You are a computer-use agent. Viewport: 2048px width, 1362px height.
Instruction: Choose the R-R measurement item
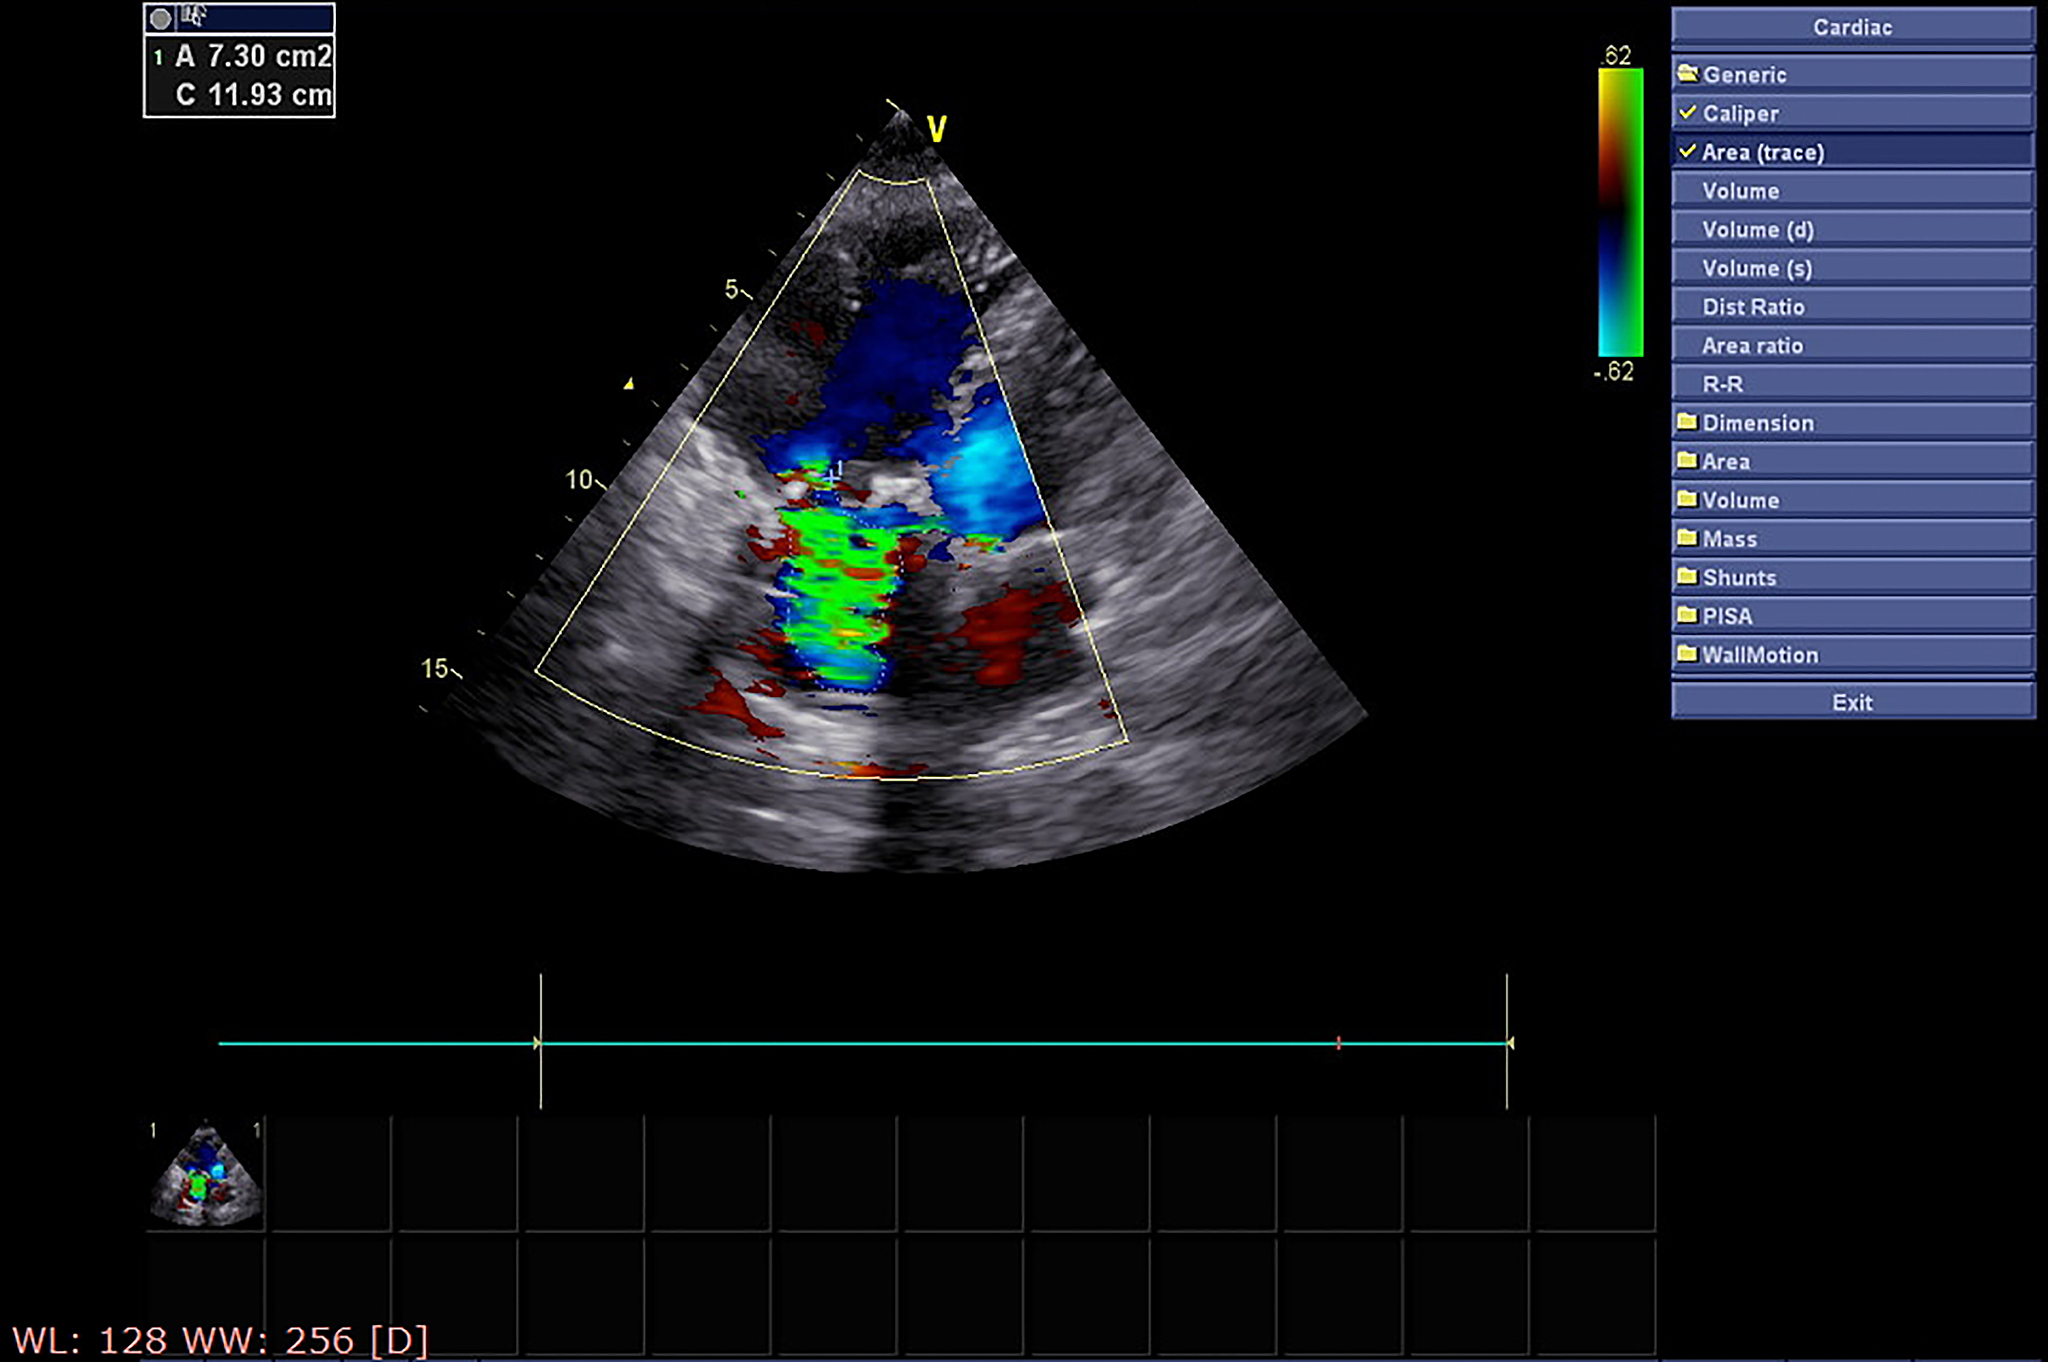pos(1722,384)
